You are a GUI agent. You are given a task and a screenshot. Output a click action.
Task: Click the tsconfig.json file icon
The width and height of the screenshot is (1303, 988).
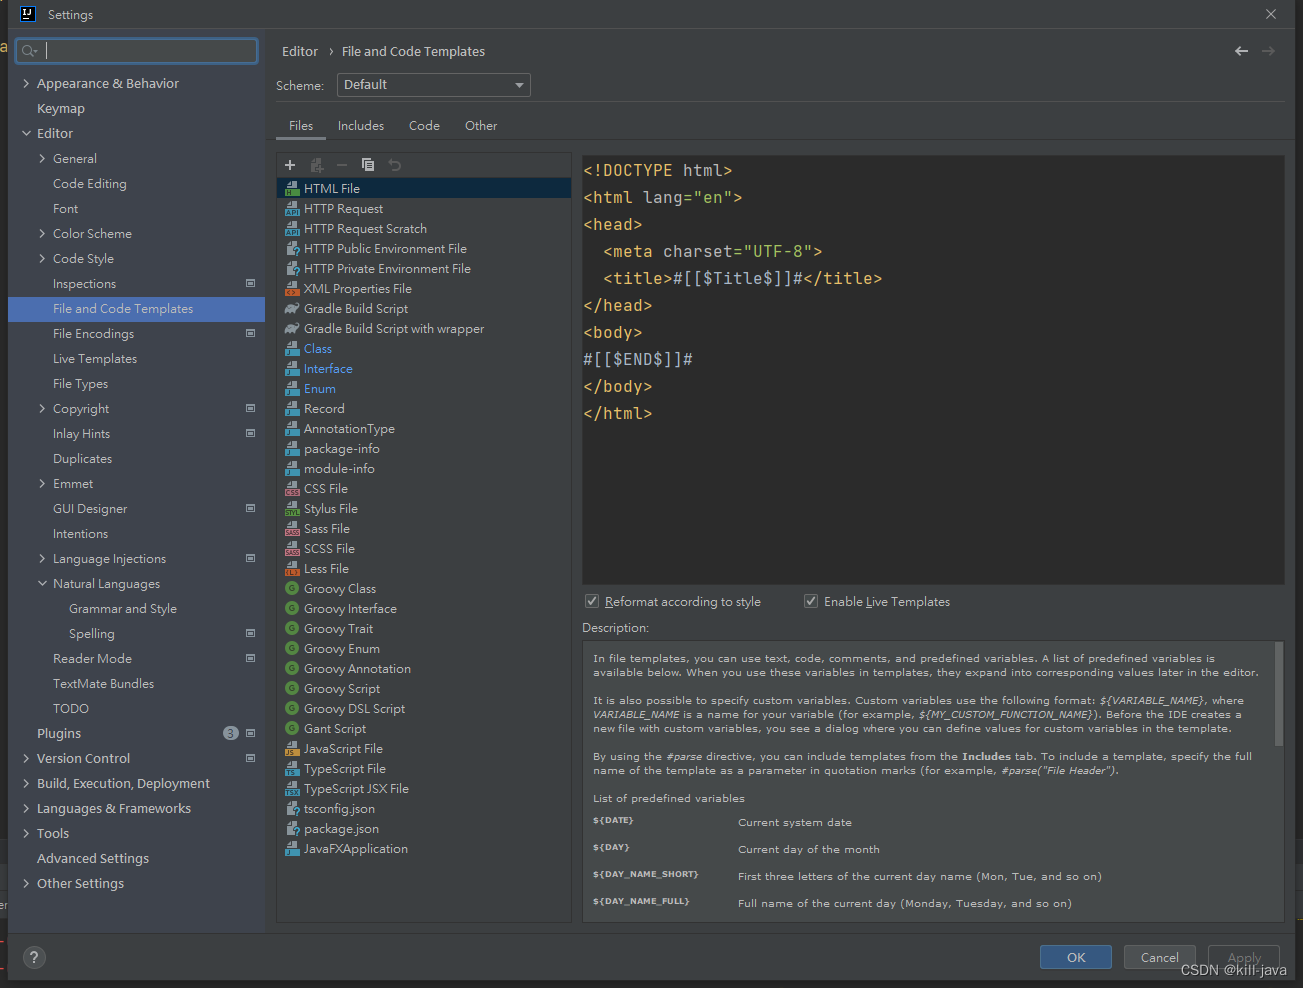(292, 808)
